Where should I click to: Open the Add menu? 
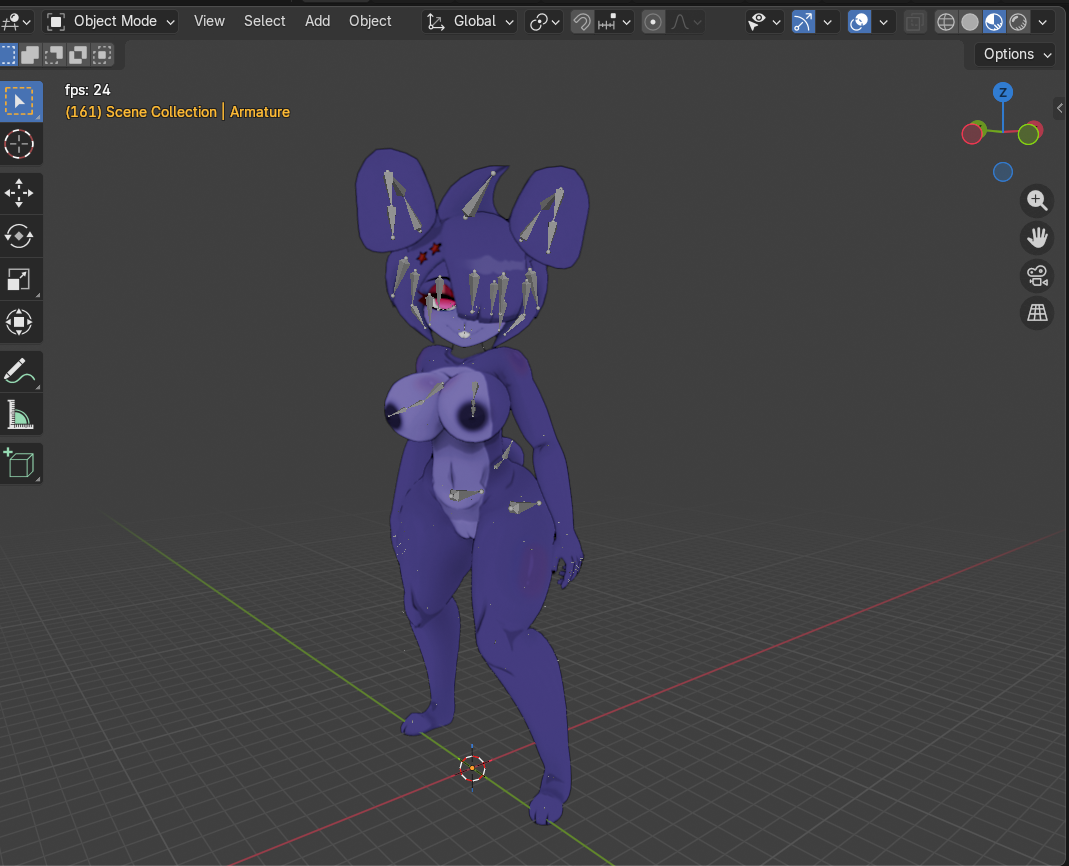point(317,21)
